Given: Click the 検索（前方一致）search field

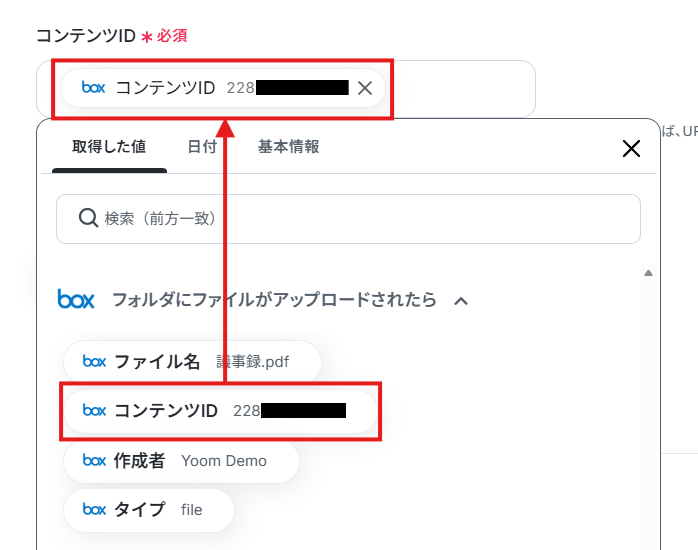Looking at the screenshot, I should [x=348, y=218].
